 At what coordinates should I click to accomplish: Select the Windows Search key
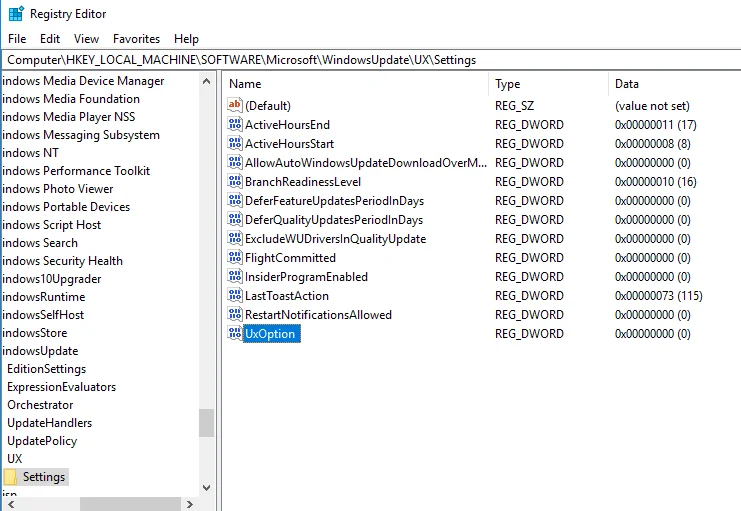click(40, 243)
